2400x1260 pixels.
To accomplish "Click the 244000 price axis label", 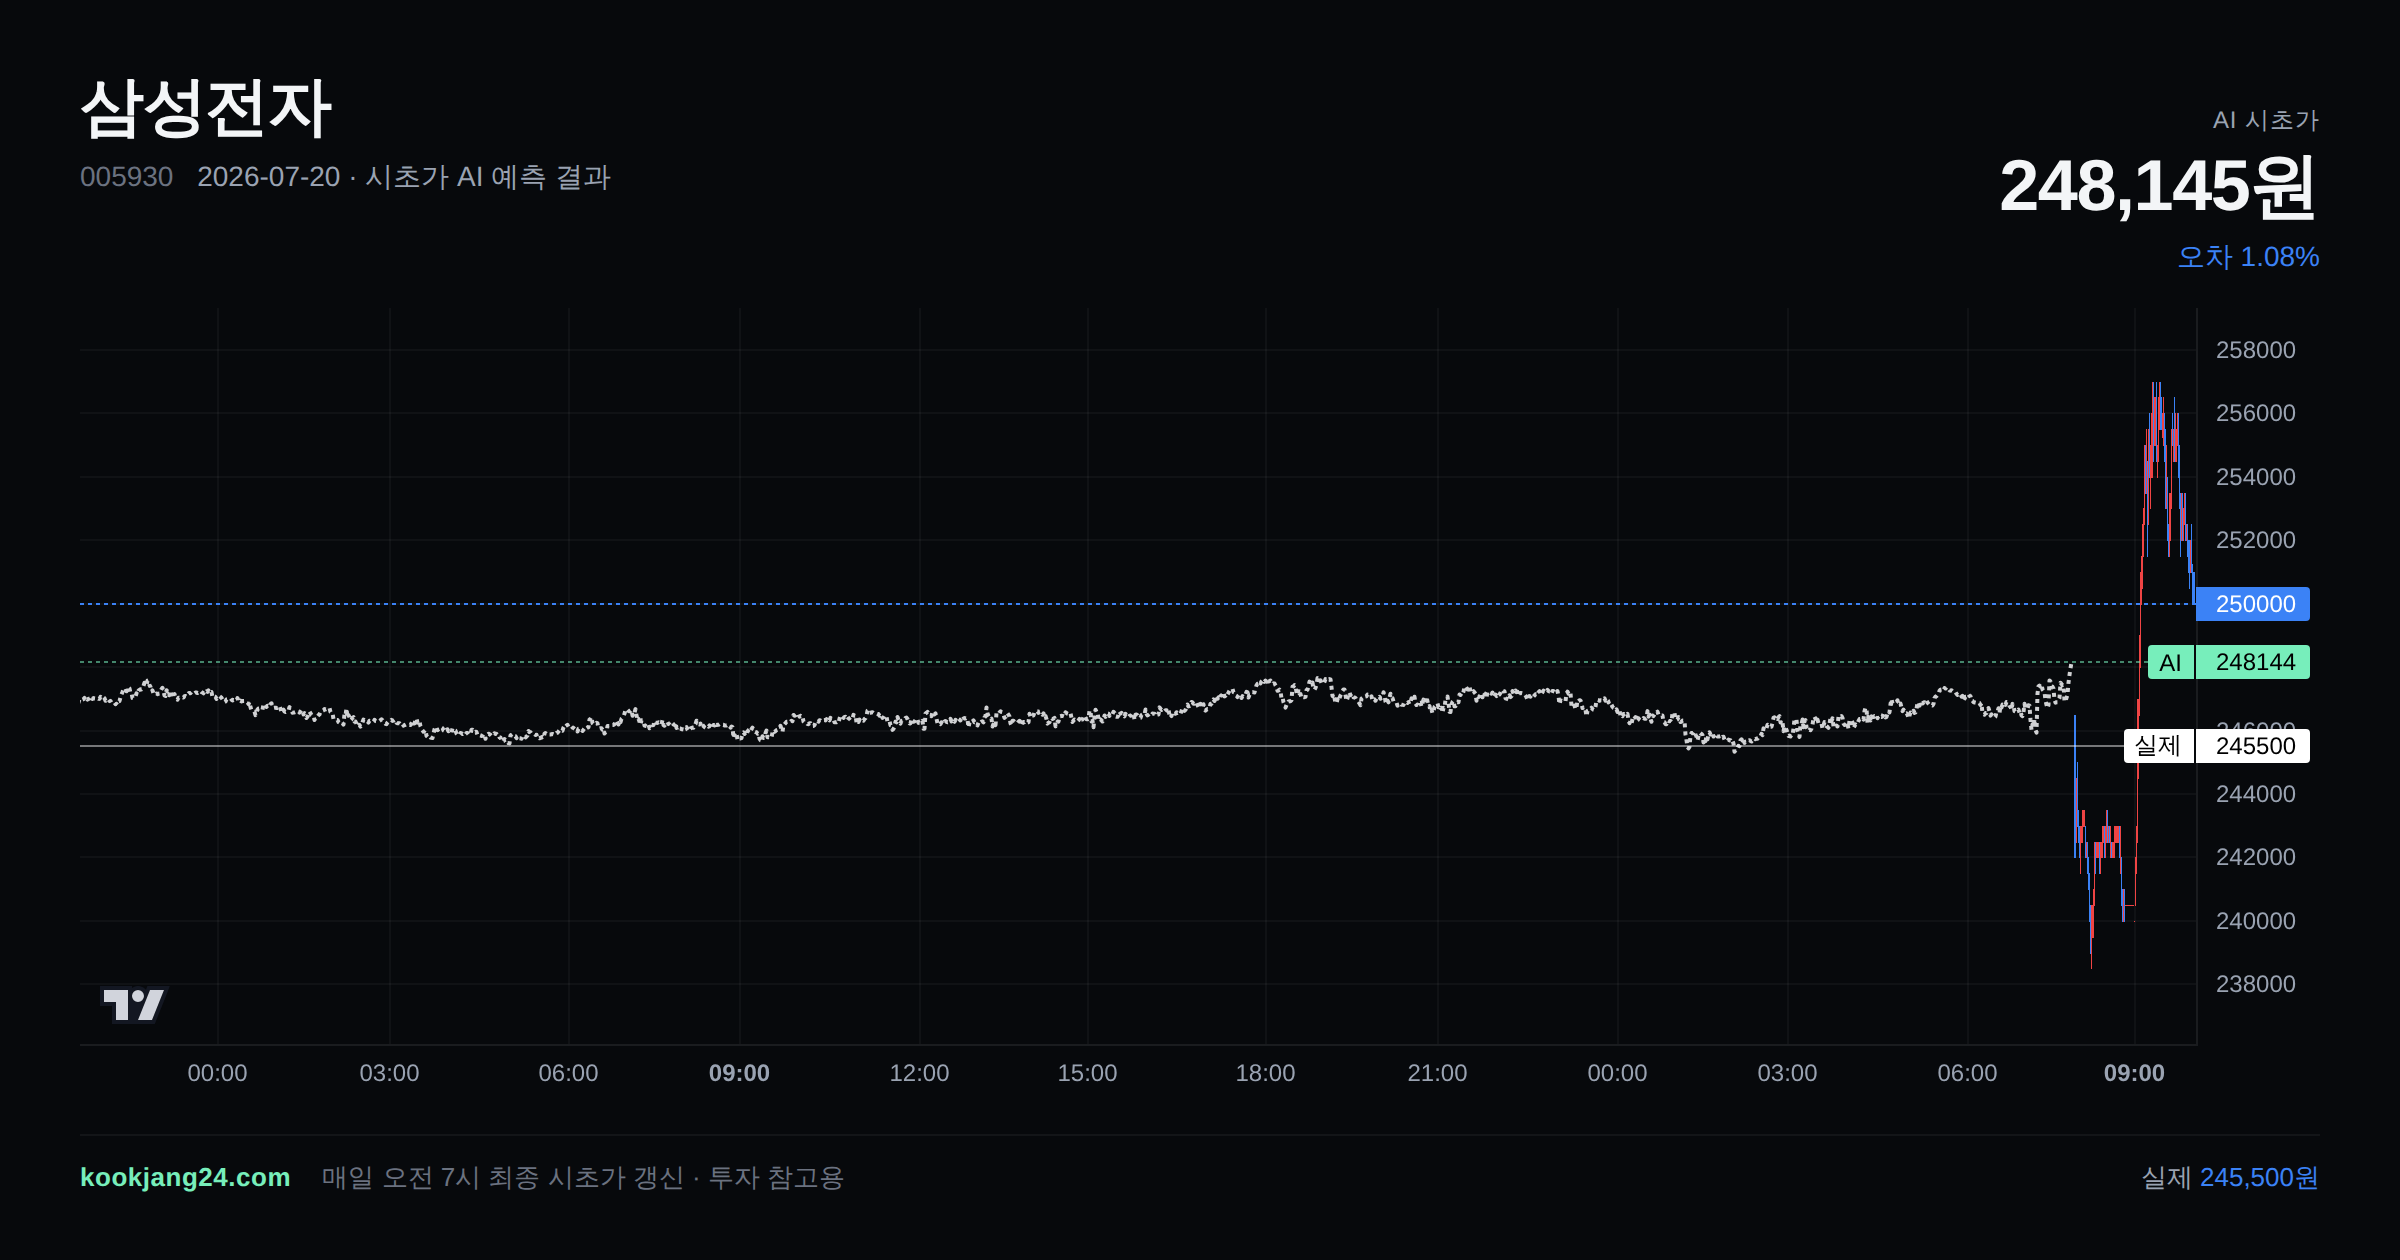I will [x=2255, y=794].
